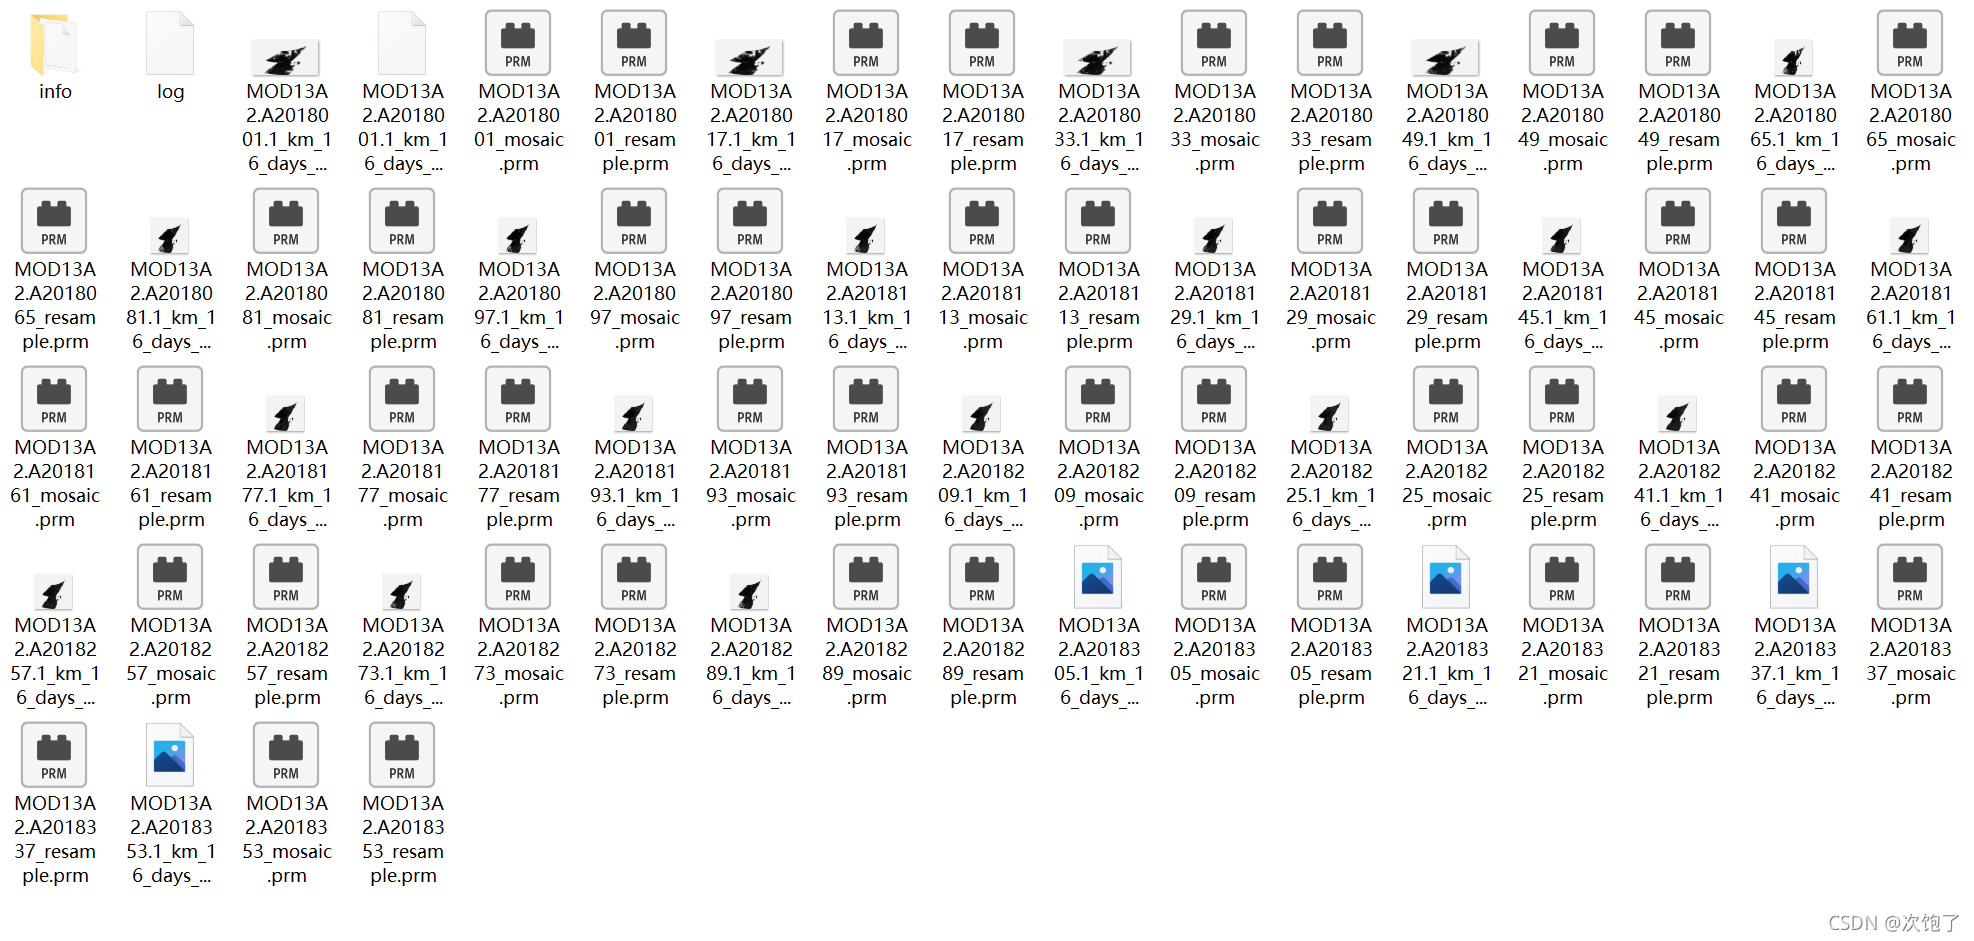This screenshot has width=1974, height=941.
Task: Click PRM icon of A2018129_mosaic.prm
Action: coord(1330,221)
